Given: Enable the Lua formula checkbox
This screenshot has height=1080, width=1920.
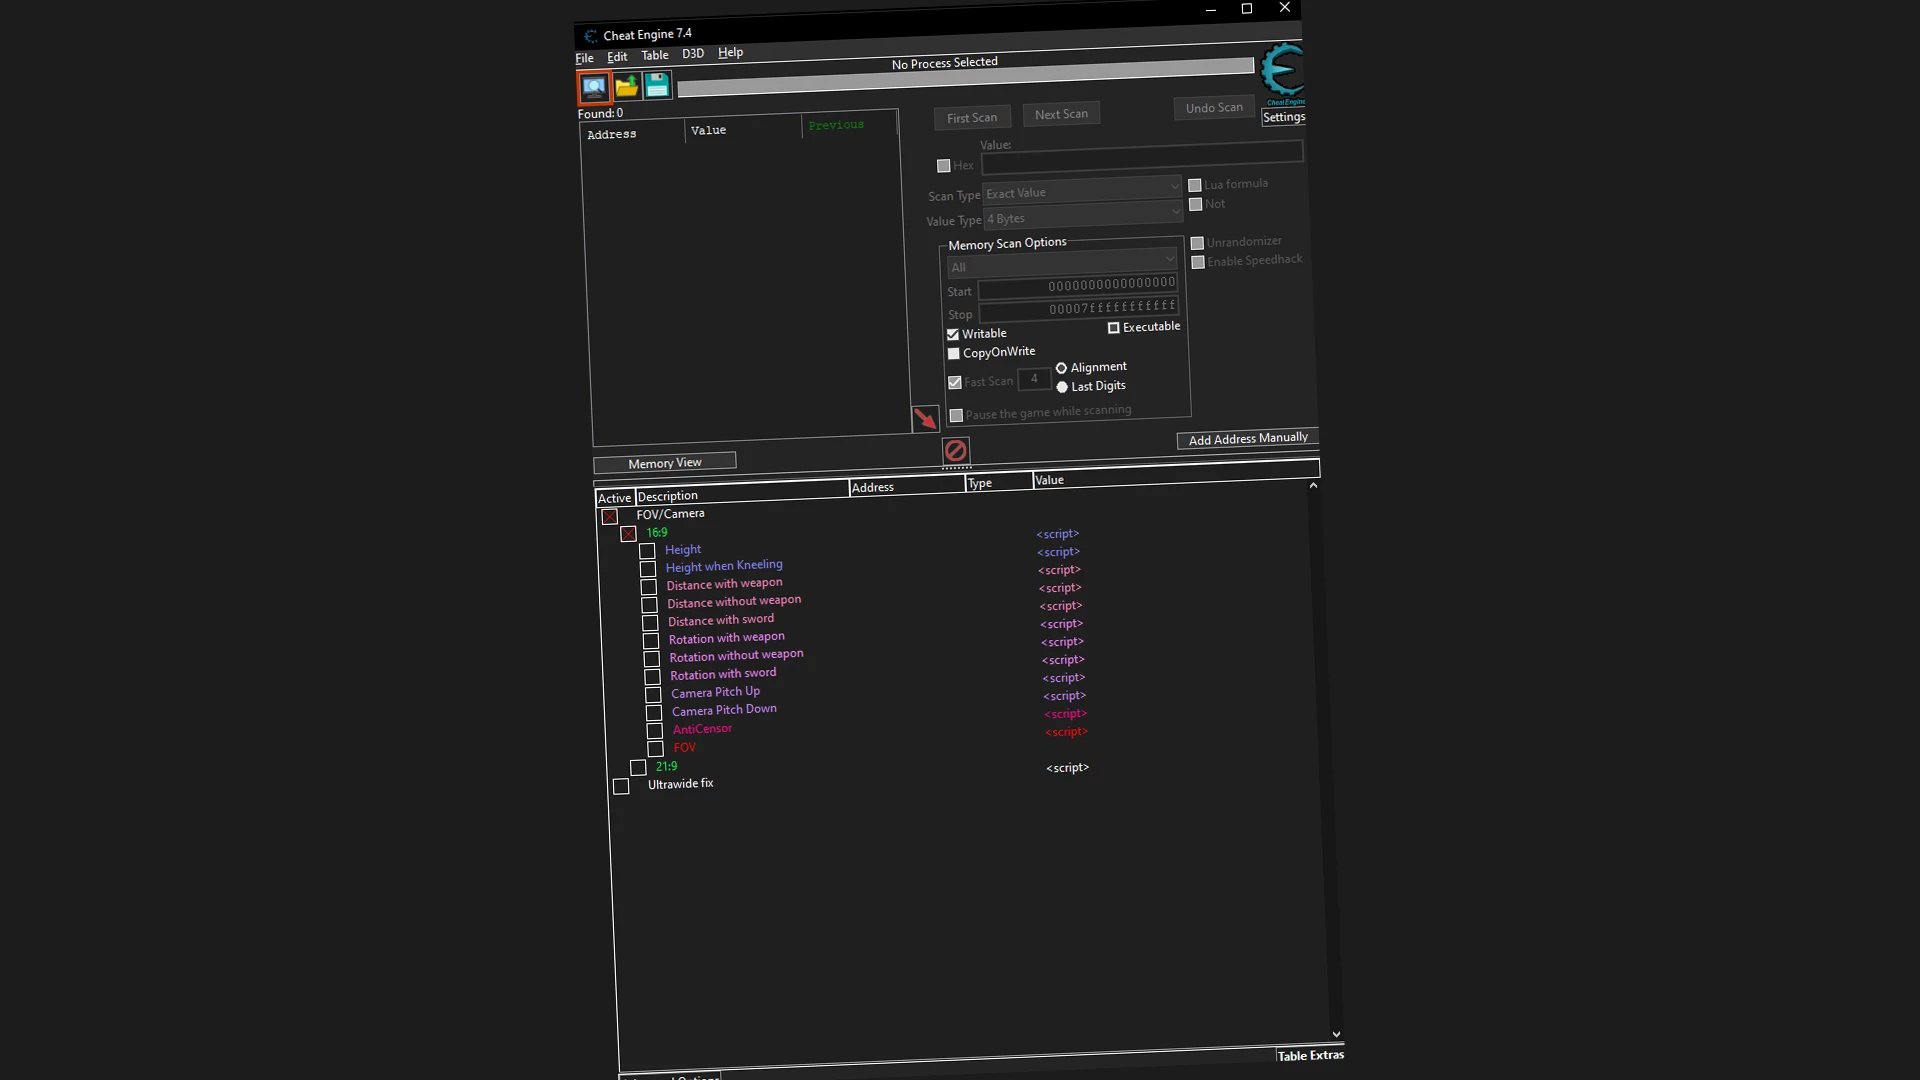Looking at the screenshot, I should coord(1194,185).
